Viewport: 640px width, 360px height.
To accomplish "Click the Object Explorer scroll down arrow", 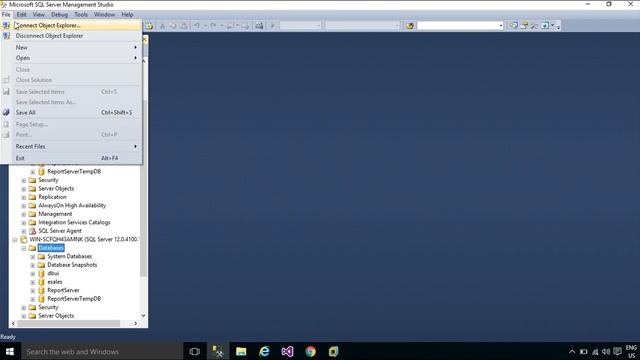I will pos(143,316).
